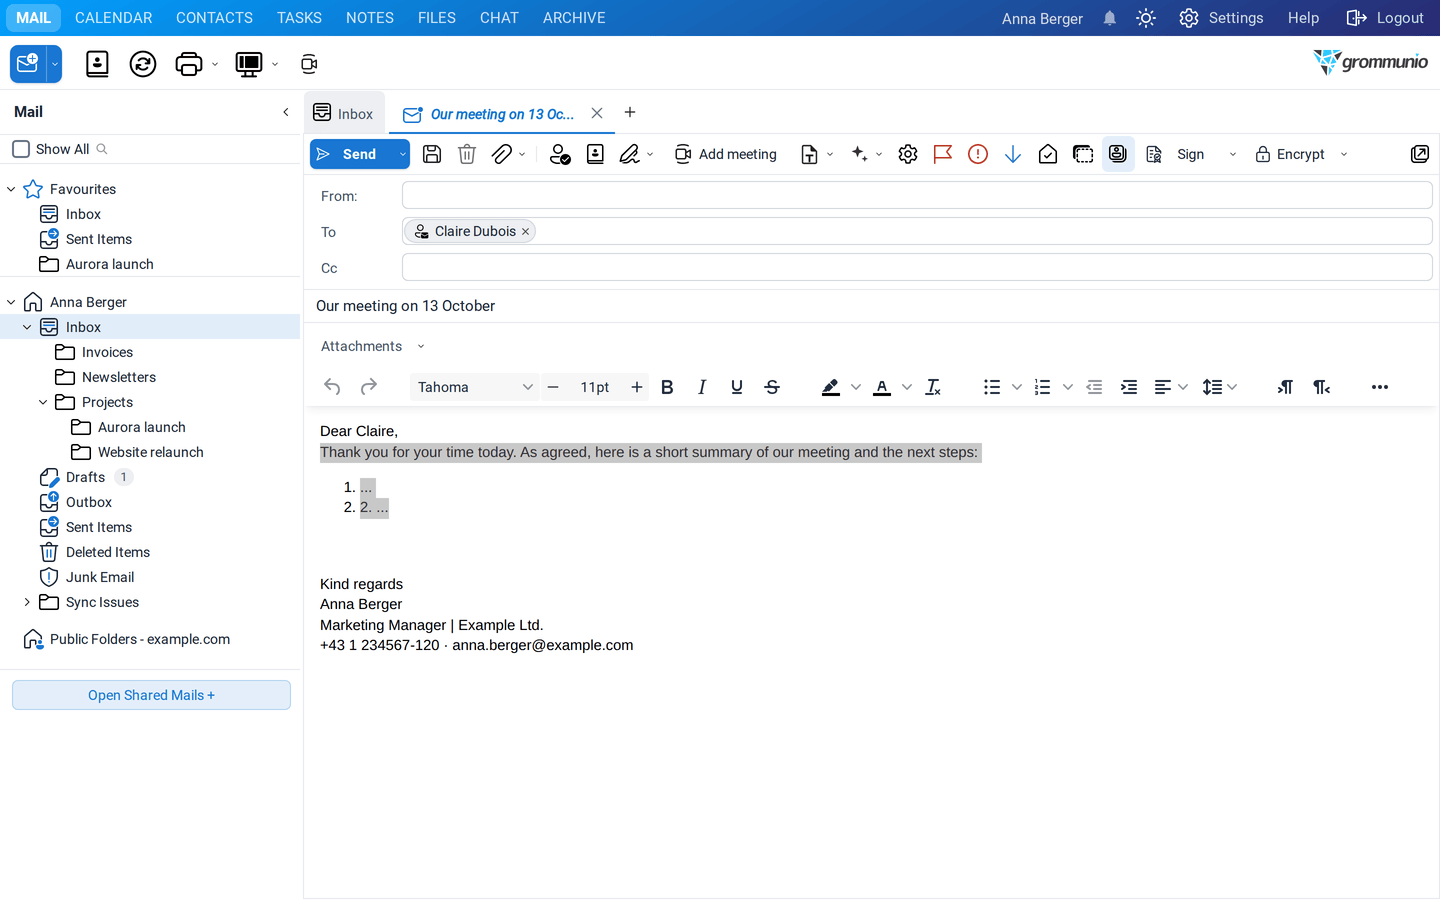Click into the Cc field

coord(917,267)
